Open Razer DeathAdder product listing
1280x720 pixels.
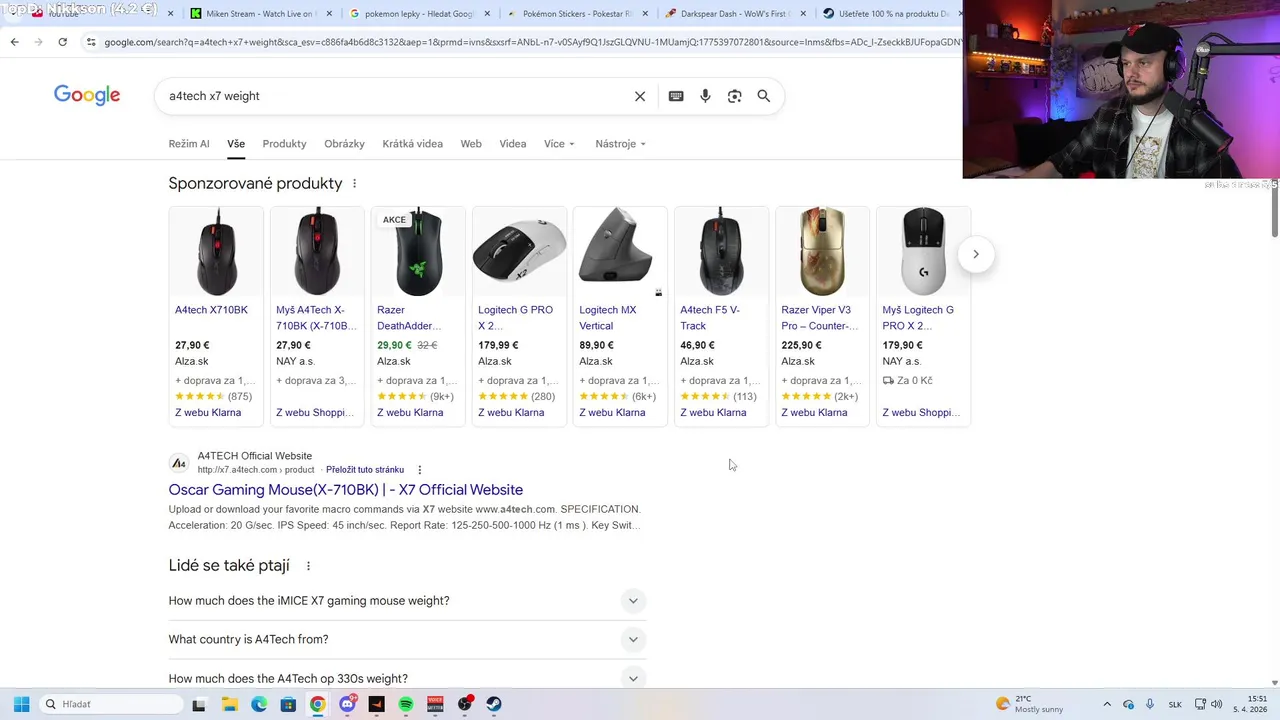point(418,316)
